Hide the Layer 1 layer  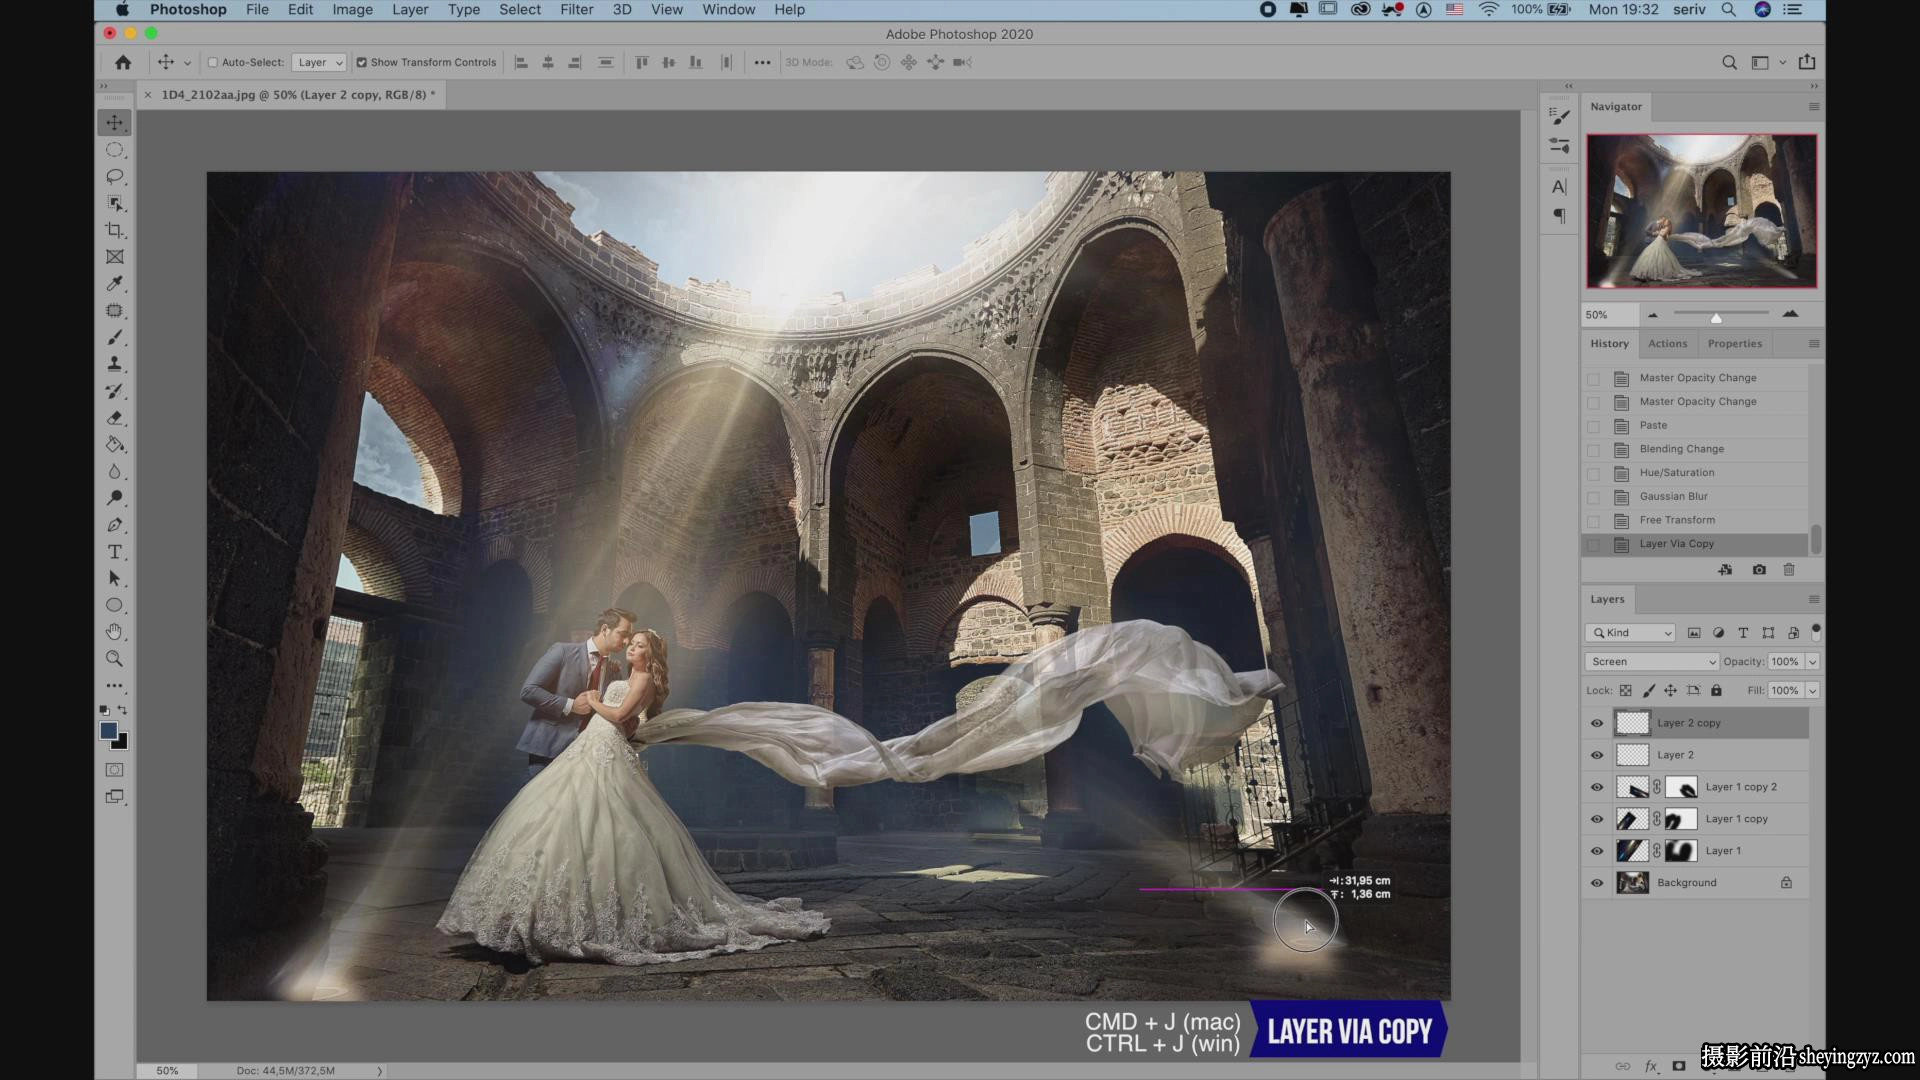click(1597, 851)
